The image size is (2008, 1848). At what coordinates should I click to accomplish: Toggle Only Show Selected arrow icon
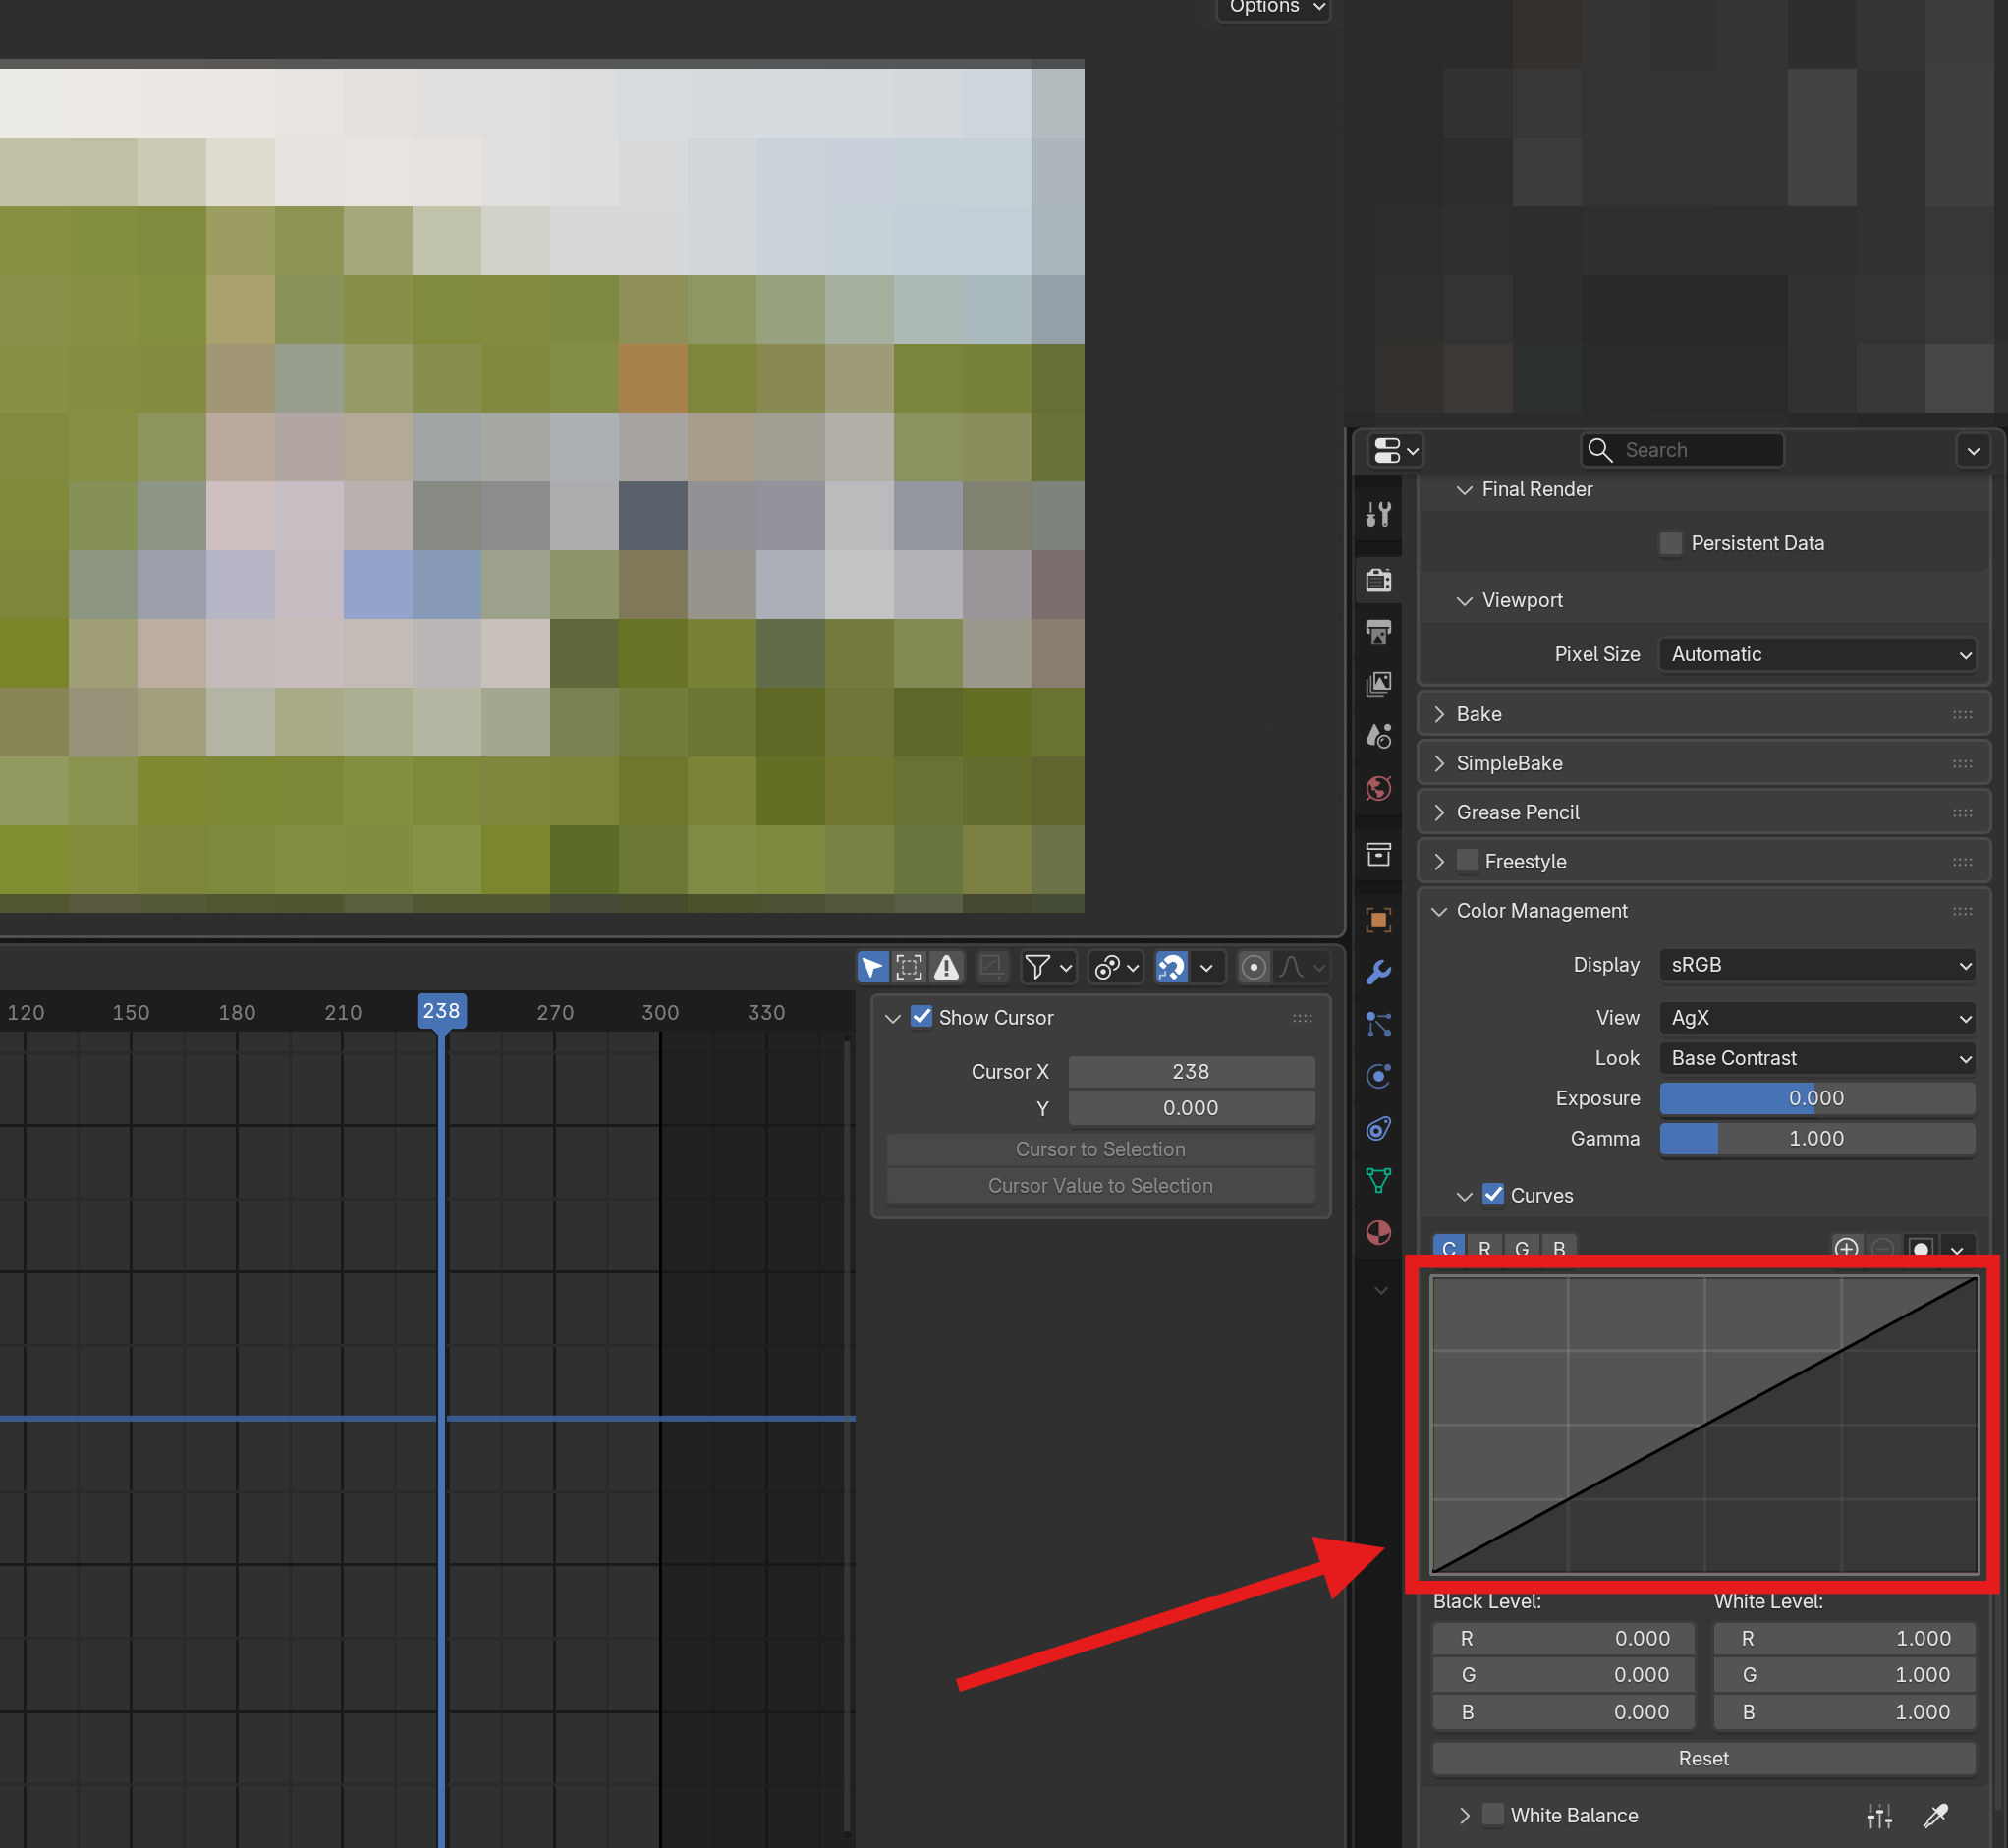pos(873,967)
